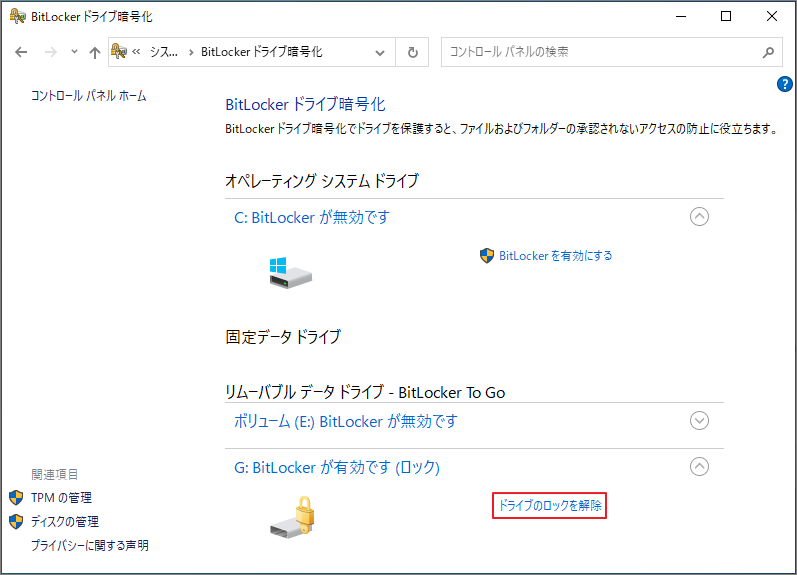Go up one level with up arrow

pyautogui.click(x=95, y=52)
